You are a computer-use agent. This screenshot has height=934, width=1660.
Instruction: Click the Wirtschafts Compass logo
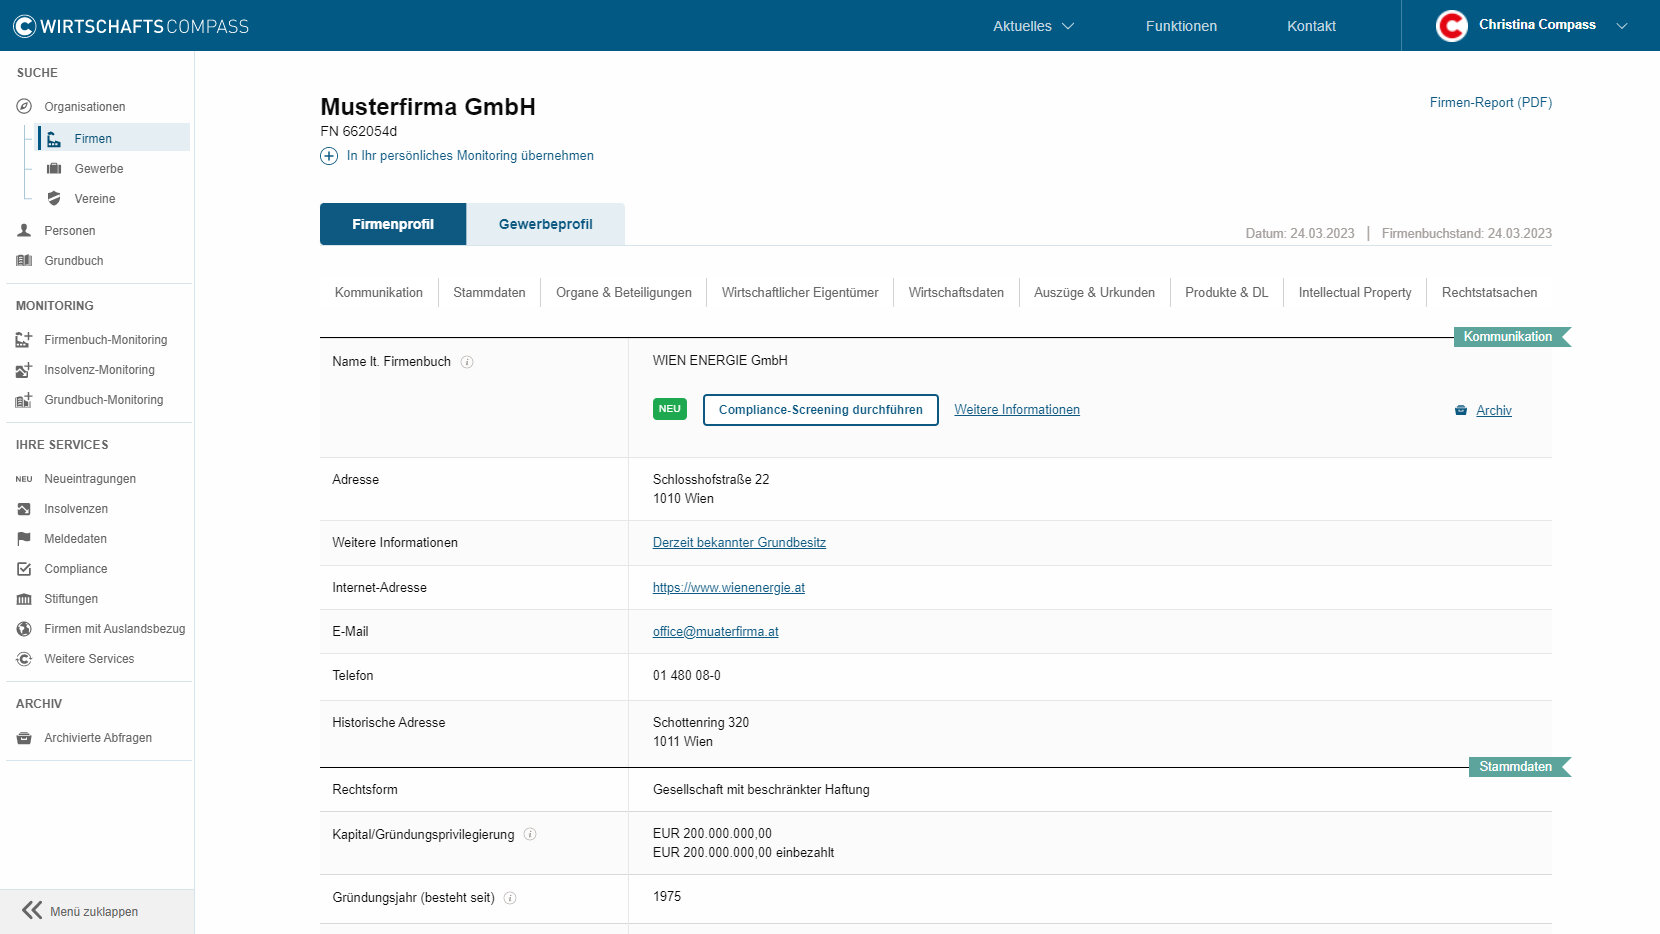131,26
